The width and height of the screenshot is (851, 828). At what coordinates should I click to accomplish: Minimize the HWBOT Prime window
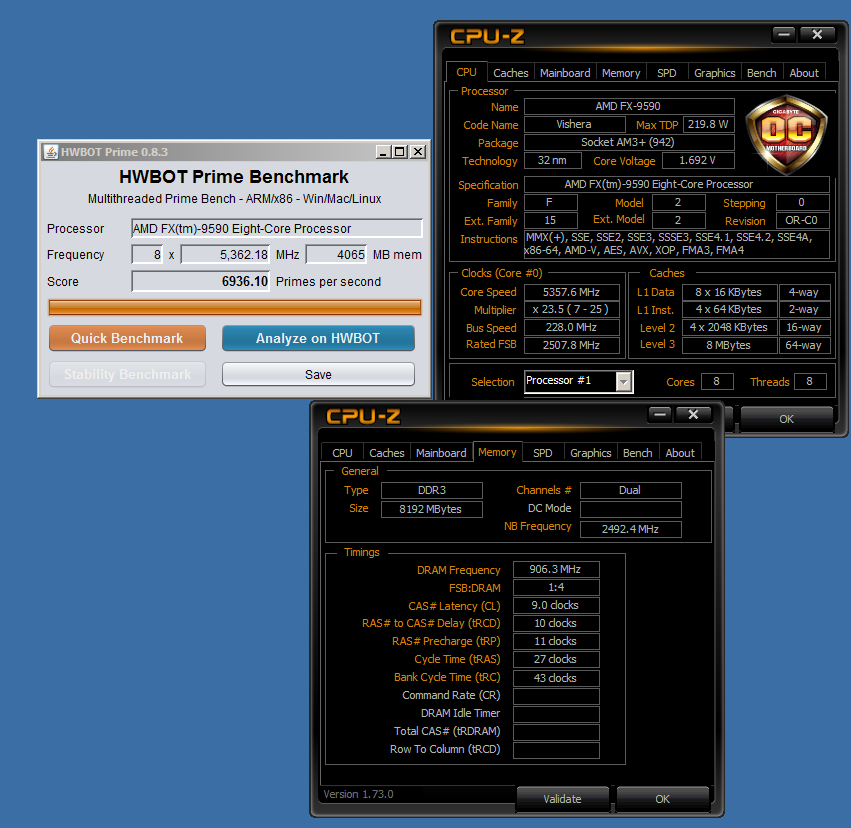pyautogui.click(x=384, y=152)
